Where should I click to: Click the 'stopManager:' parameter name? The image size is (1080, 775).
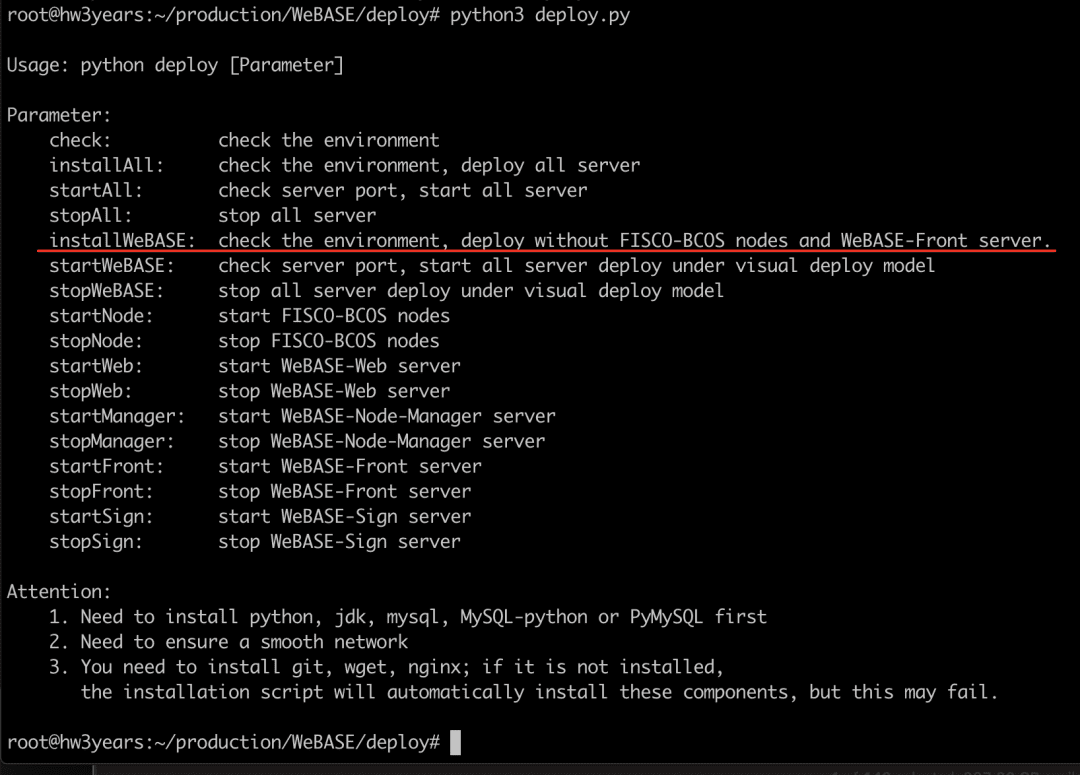click(112, 442)
